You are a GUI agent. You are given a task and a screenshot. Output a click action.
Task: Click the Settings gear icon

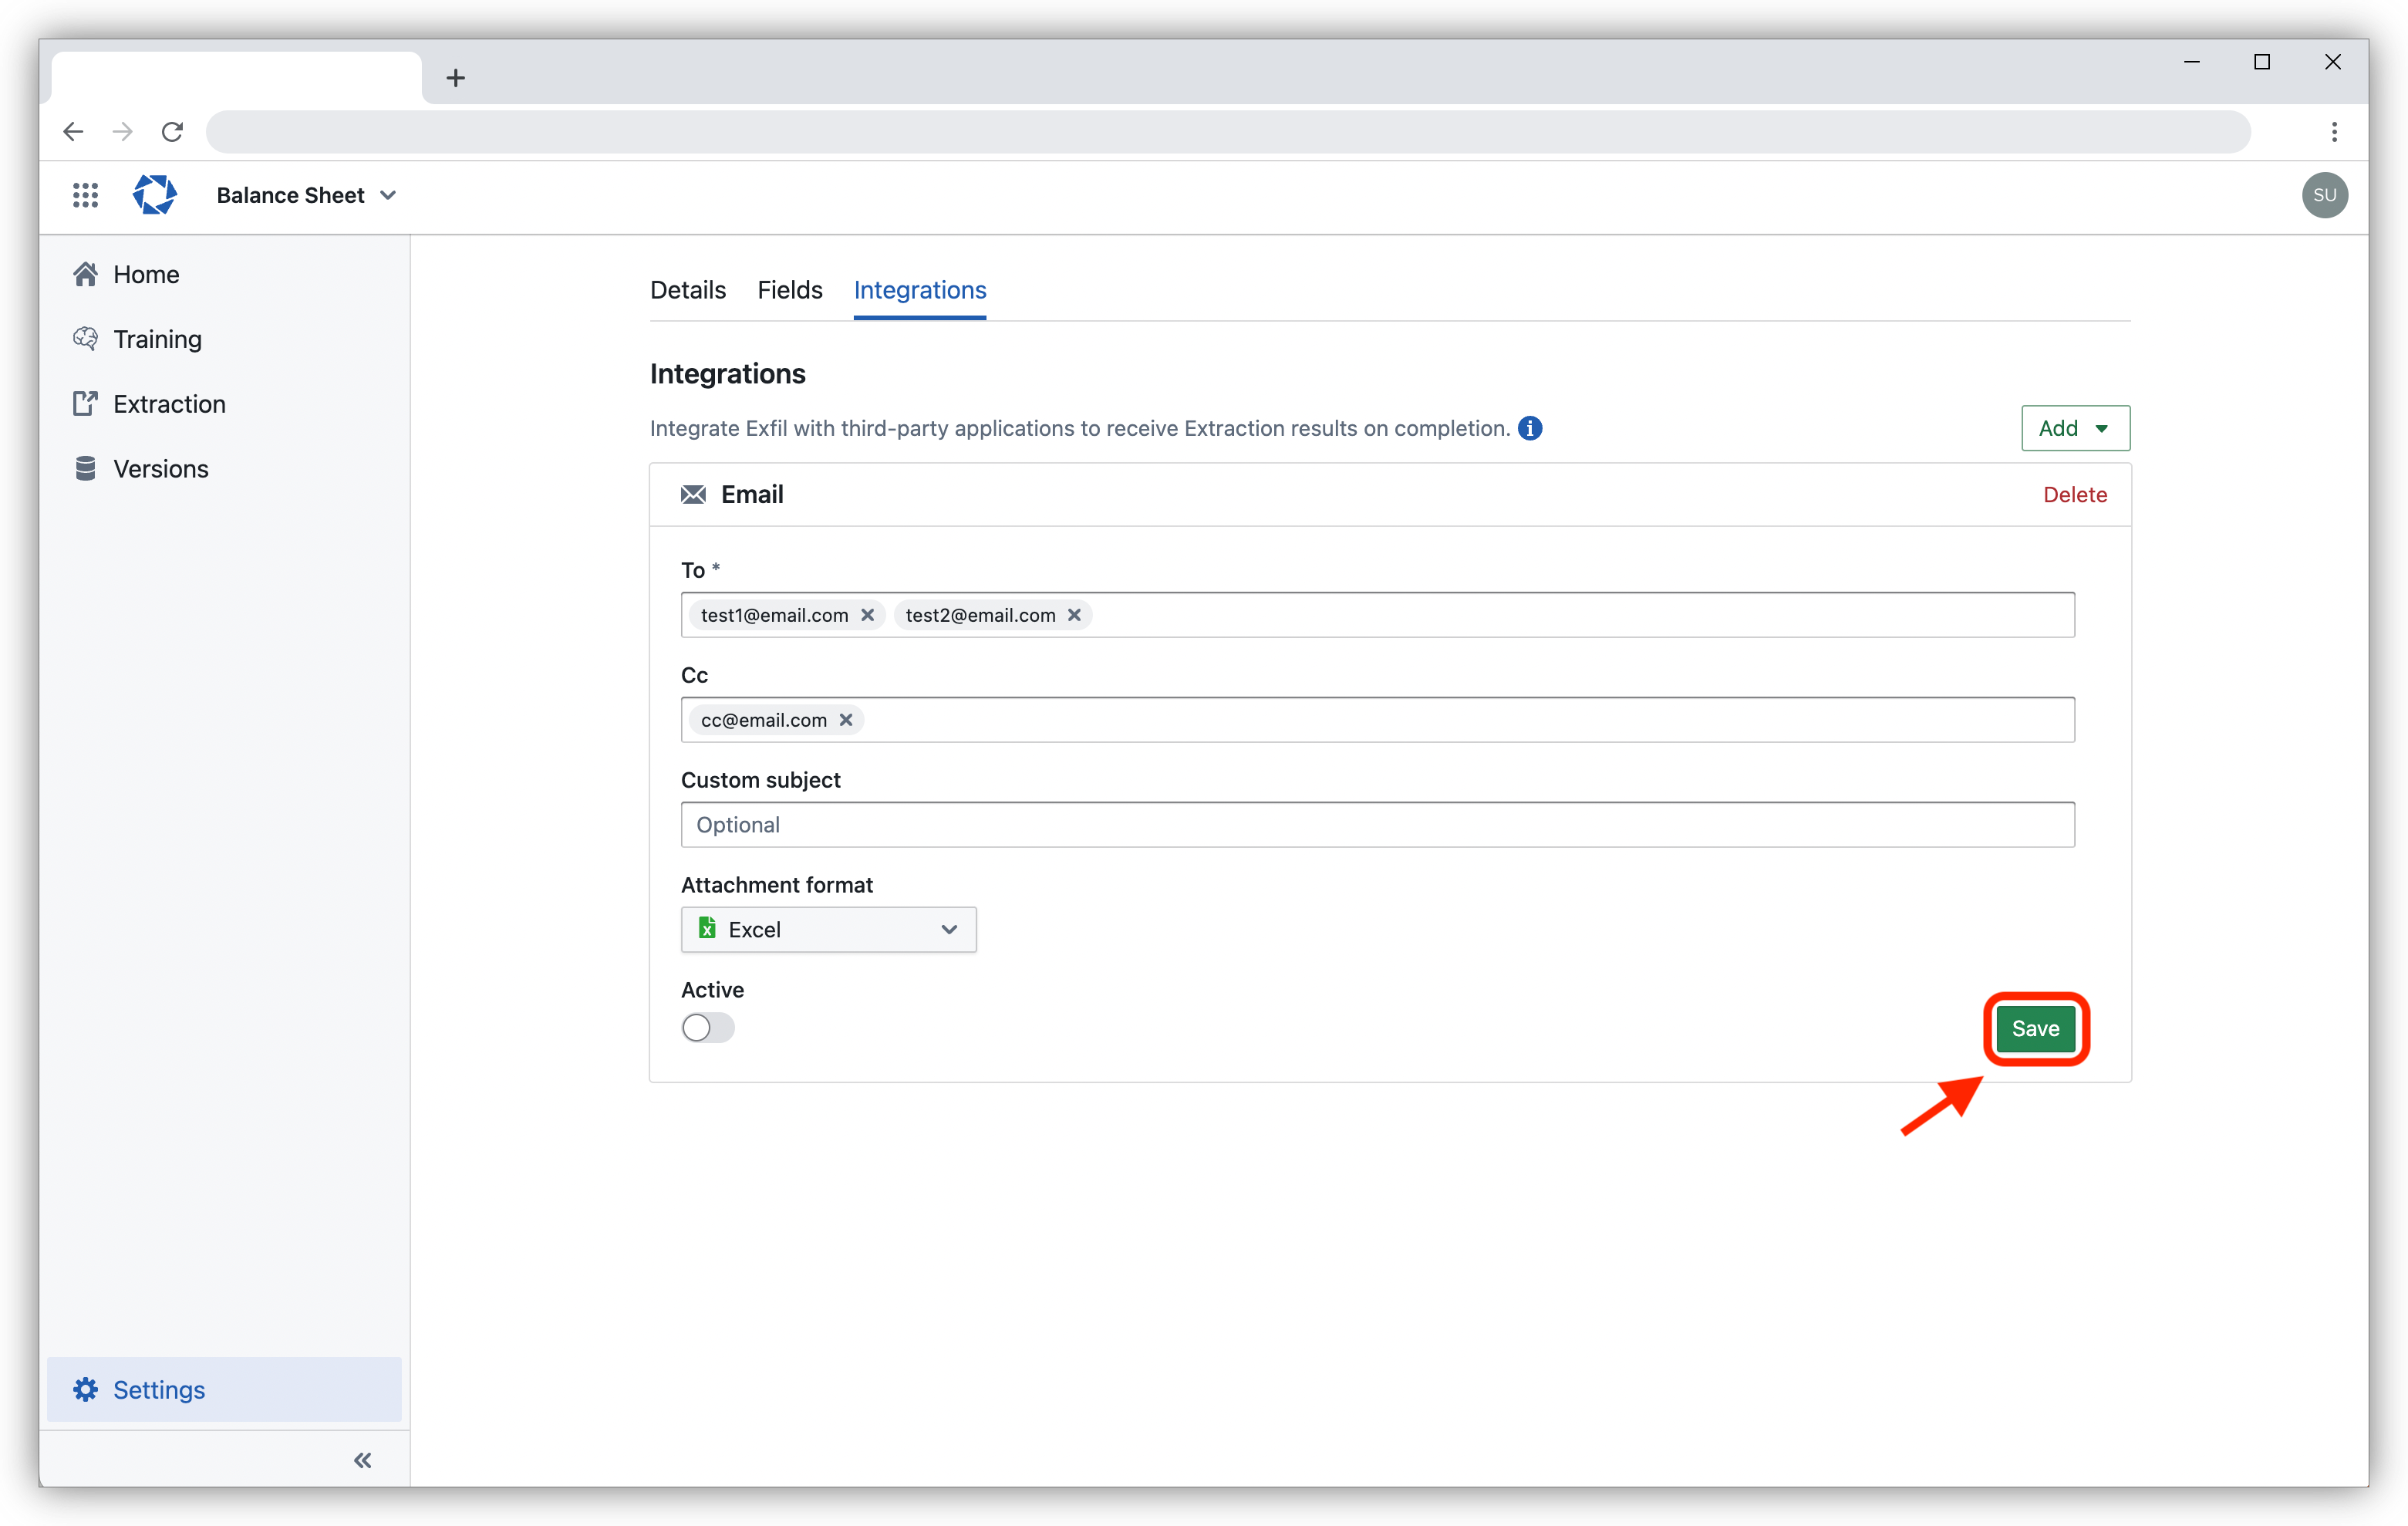tap(85, 1389)
